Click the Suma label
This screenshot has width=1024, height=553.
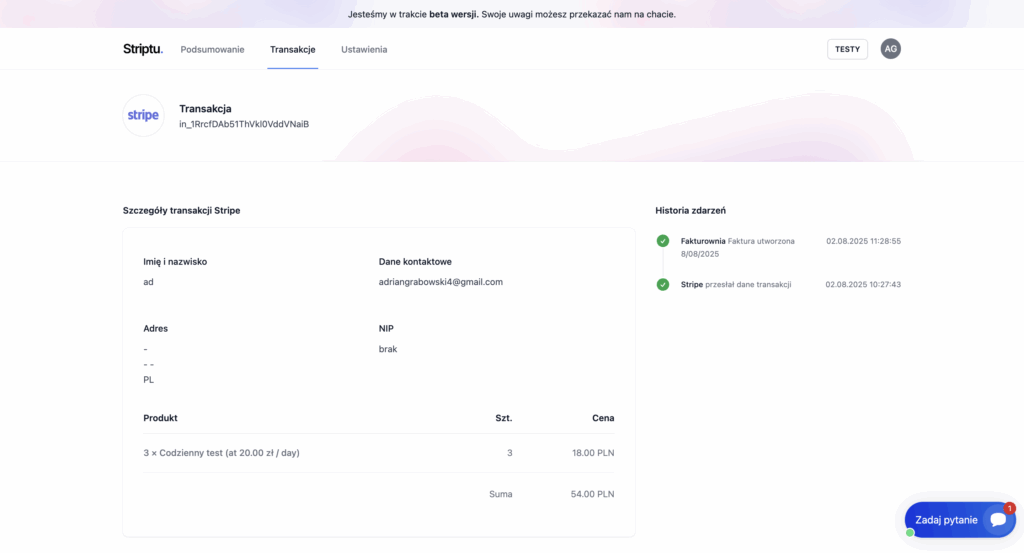click(x=501, y=494)
